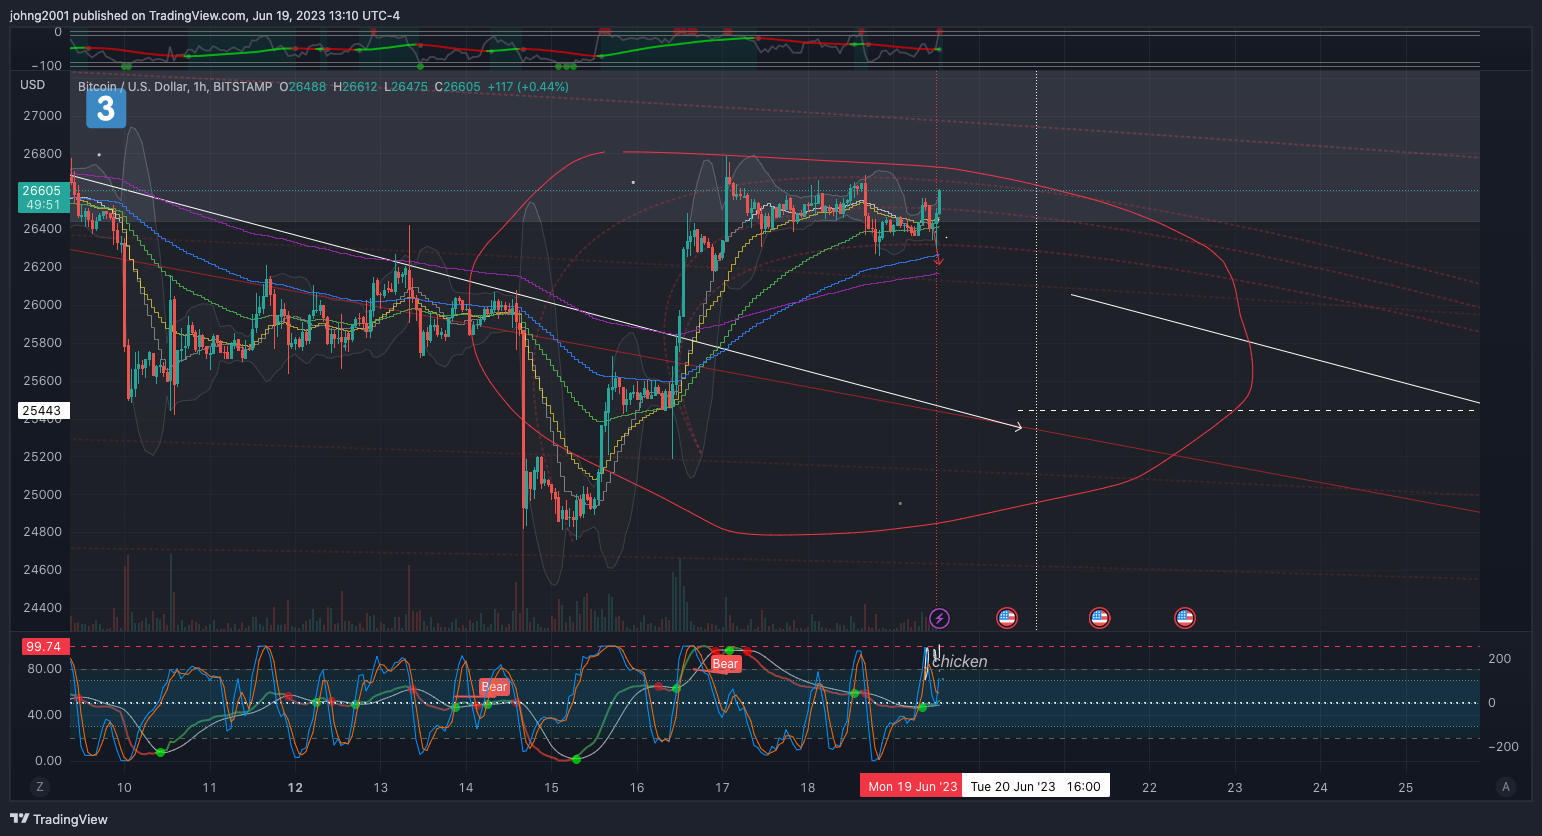This screenshot has height=836, width=1542.
Task: Click the H26612 high value
Action: click(355, 87)
